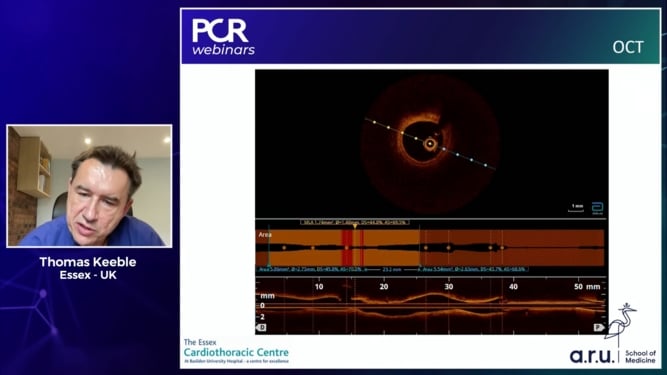Image resolution: width=667 pixels, height=375 pixels.
Task: Click the 20 tick on longitudinal ruler
Action: pos(384,287)
